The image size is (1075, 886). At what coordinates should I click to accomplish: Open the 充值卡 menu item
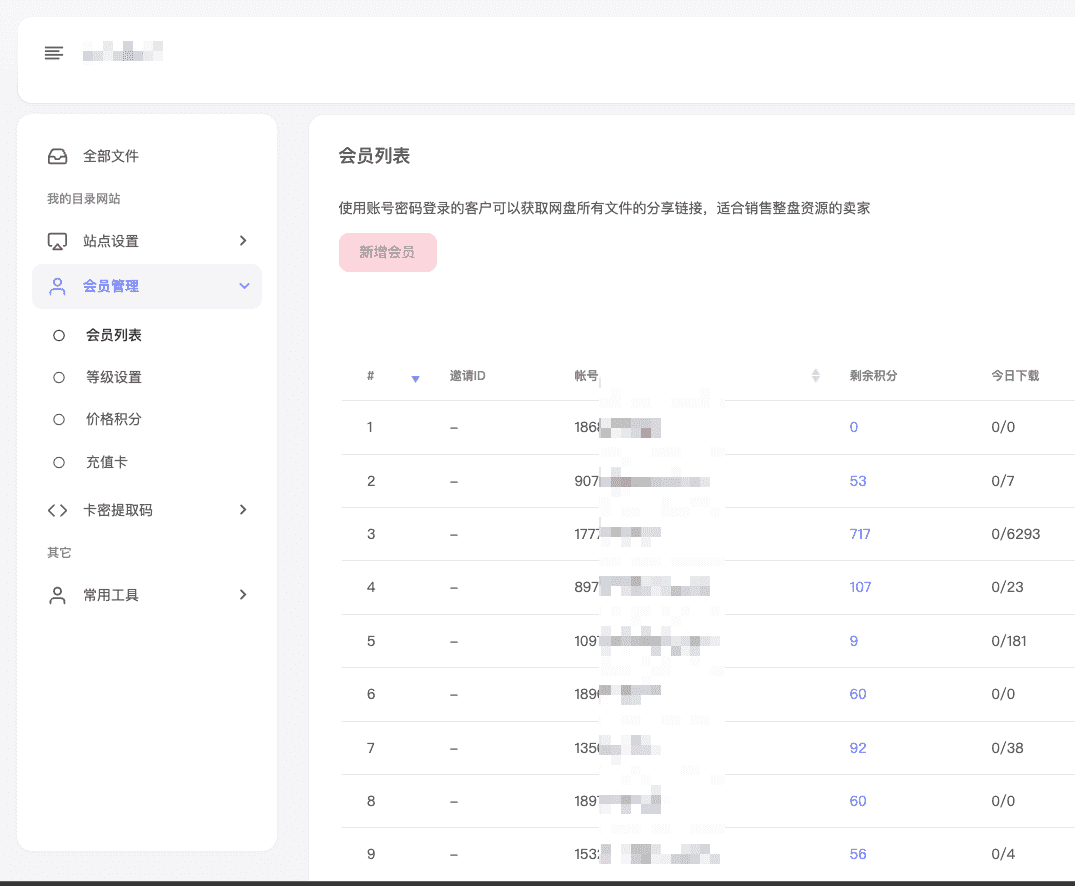(106, 463)
